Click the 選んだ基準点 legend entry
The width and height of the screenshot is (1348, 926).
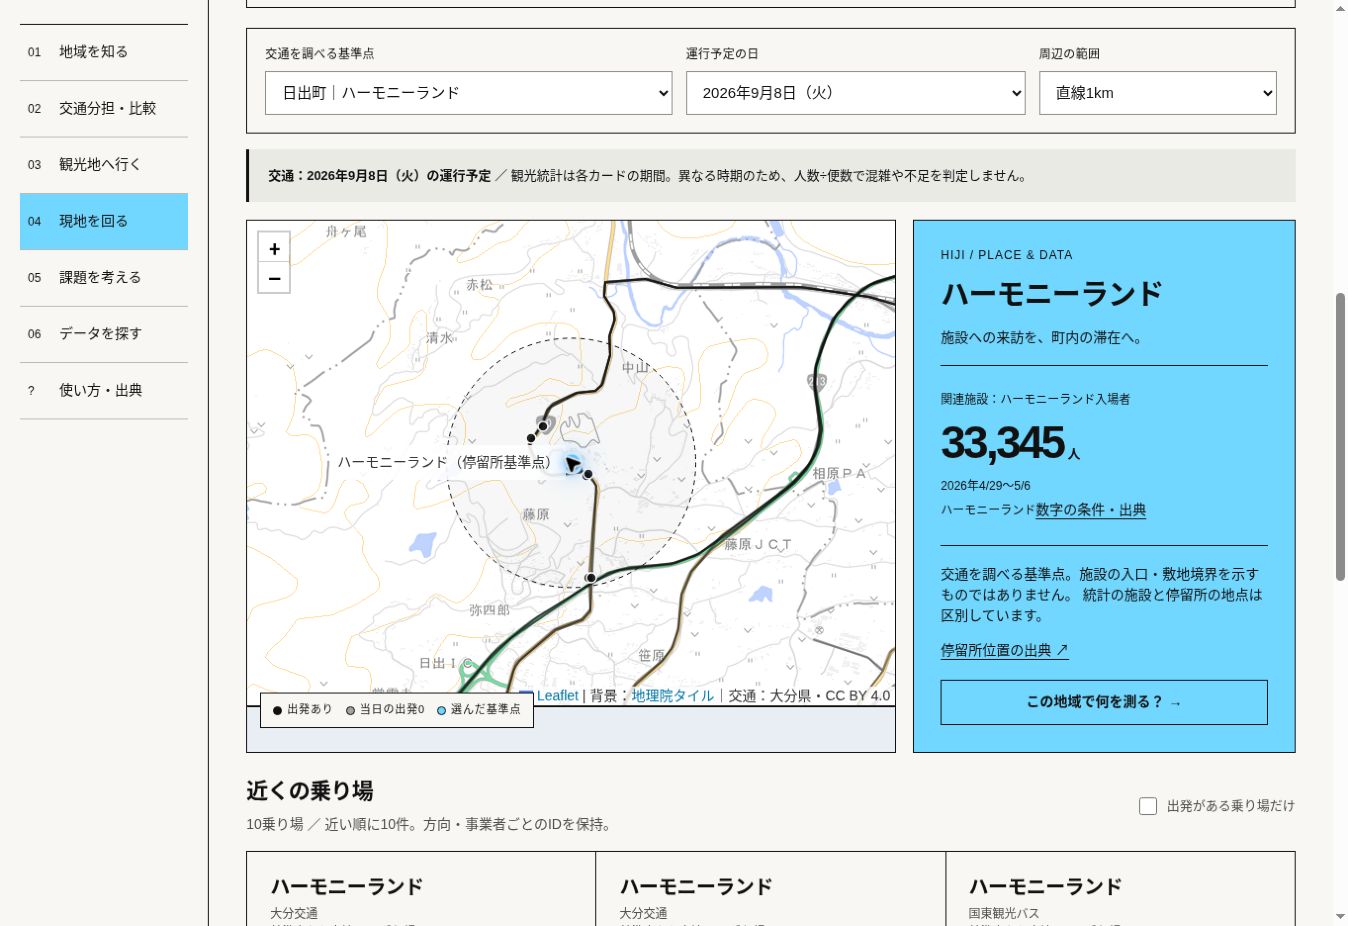click(x=478, y=710)
